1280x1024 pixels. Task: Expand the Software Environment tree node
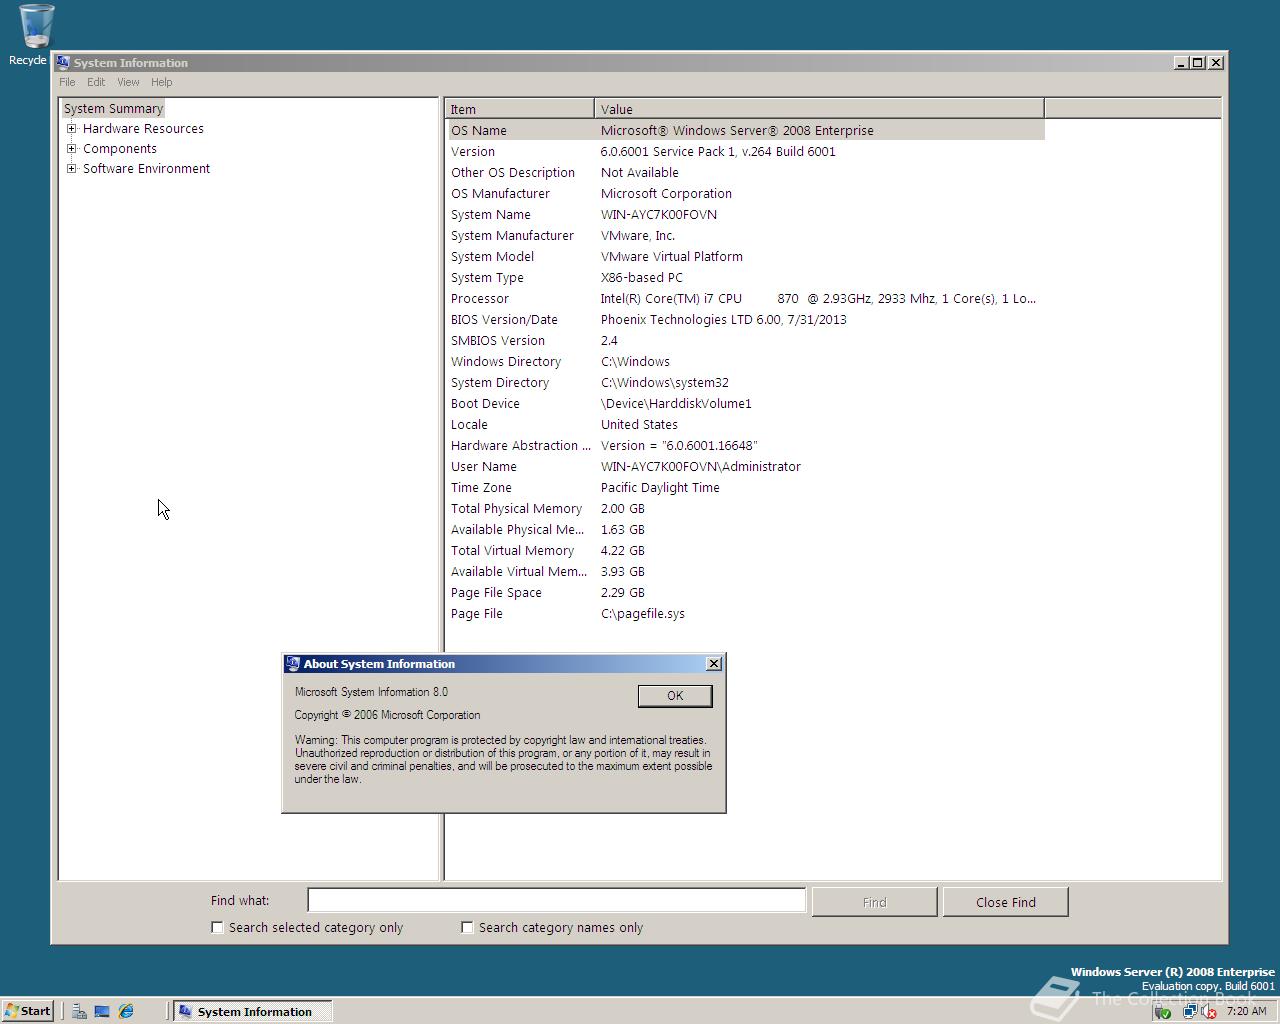[x=72, y=168]
